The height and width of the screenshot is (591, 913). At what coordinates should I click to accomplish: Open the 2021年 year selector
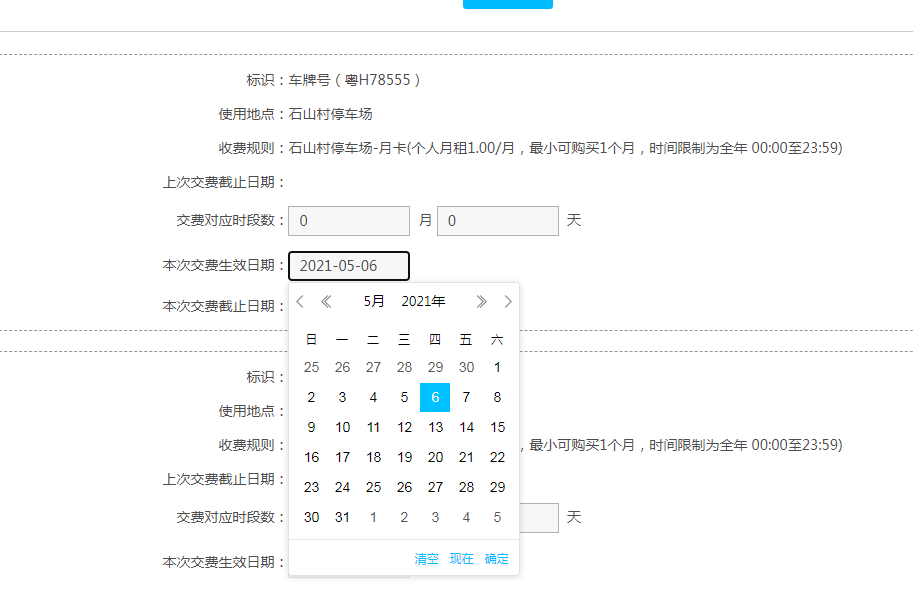pyautogui.click(x=423, y=302)
